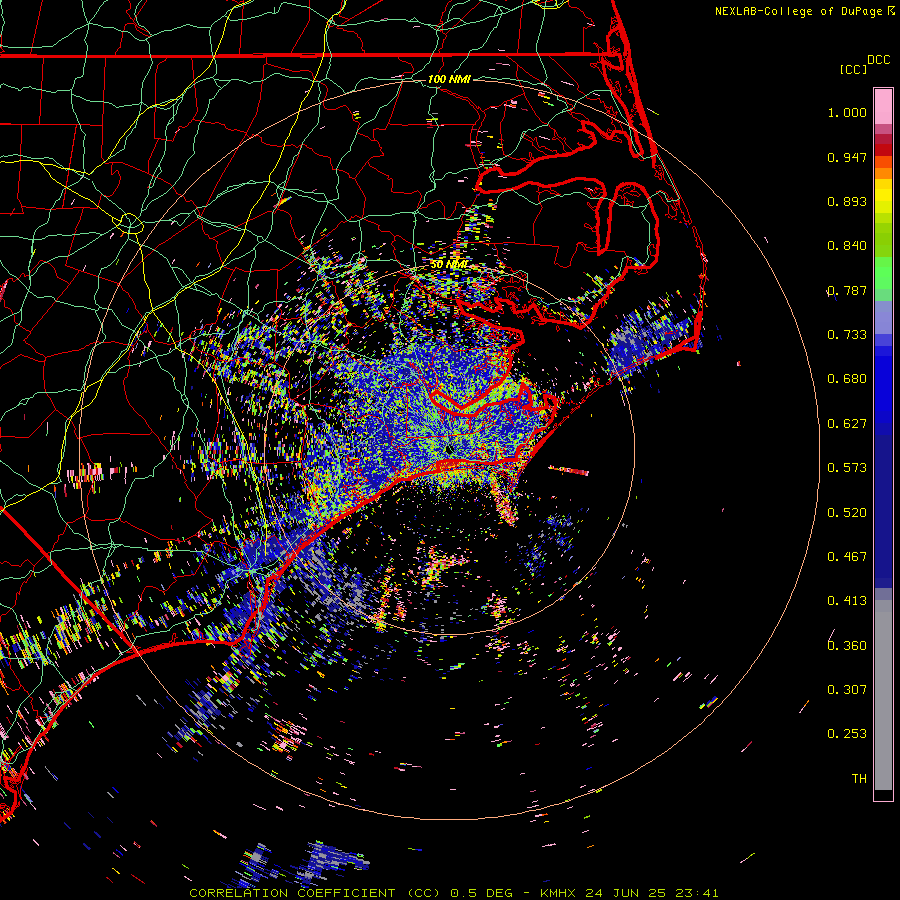Click the Correlation Coefficient caption at bottom
900x900 pixels.
tap(453, 893)
